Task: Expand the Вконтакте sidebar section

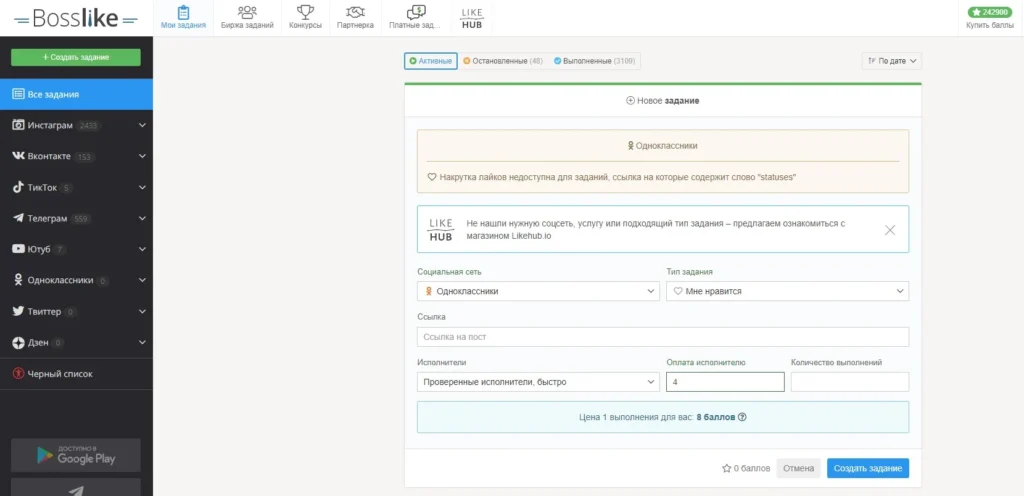Action: (x=142, y=157)
